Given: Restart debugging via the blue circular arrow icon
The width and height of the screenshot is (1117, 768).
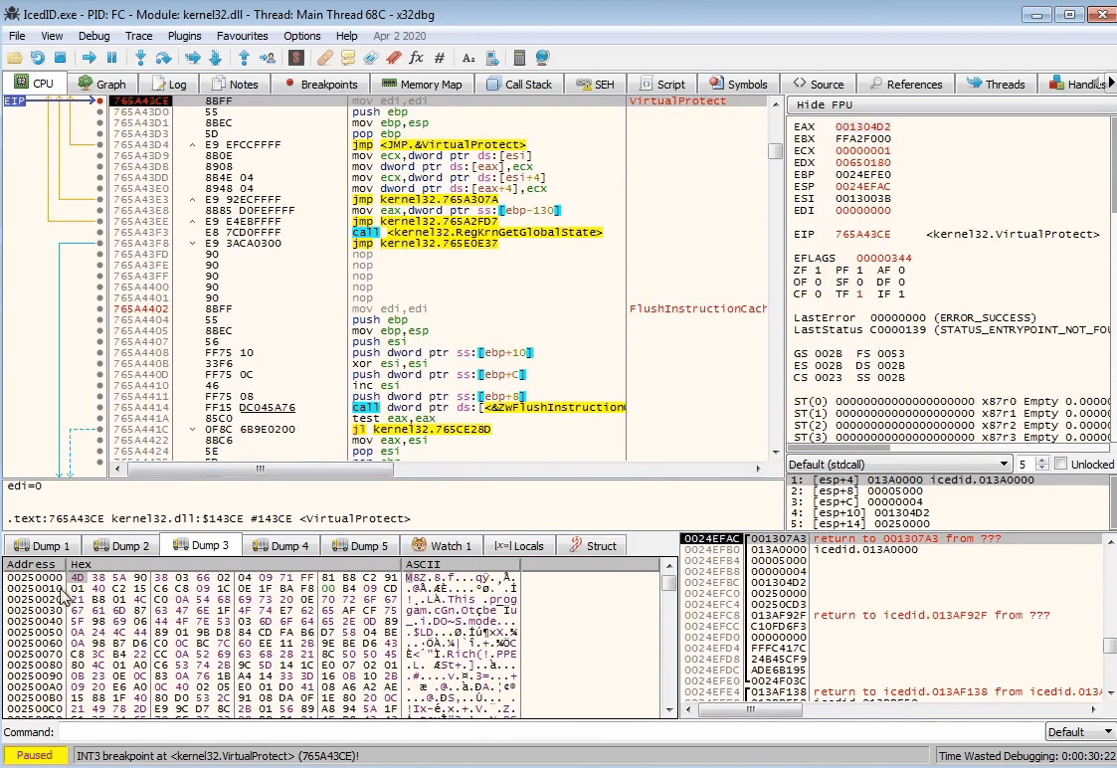Looking at the screenshot, I should [x=38, y=57].
